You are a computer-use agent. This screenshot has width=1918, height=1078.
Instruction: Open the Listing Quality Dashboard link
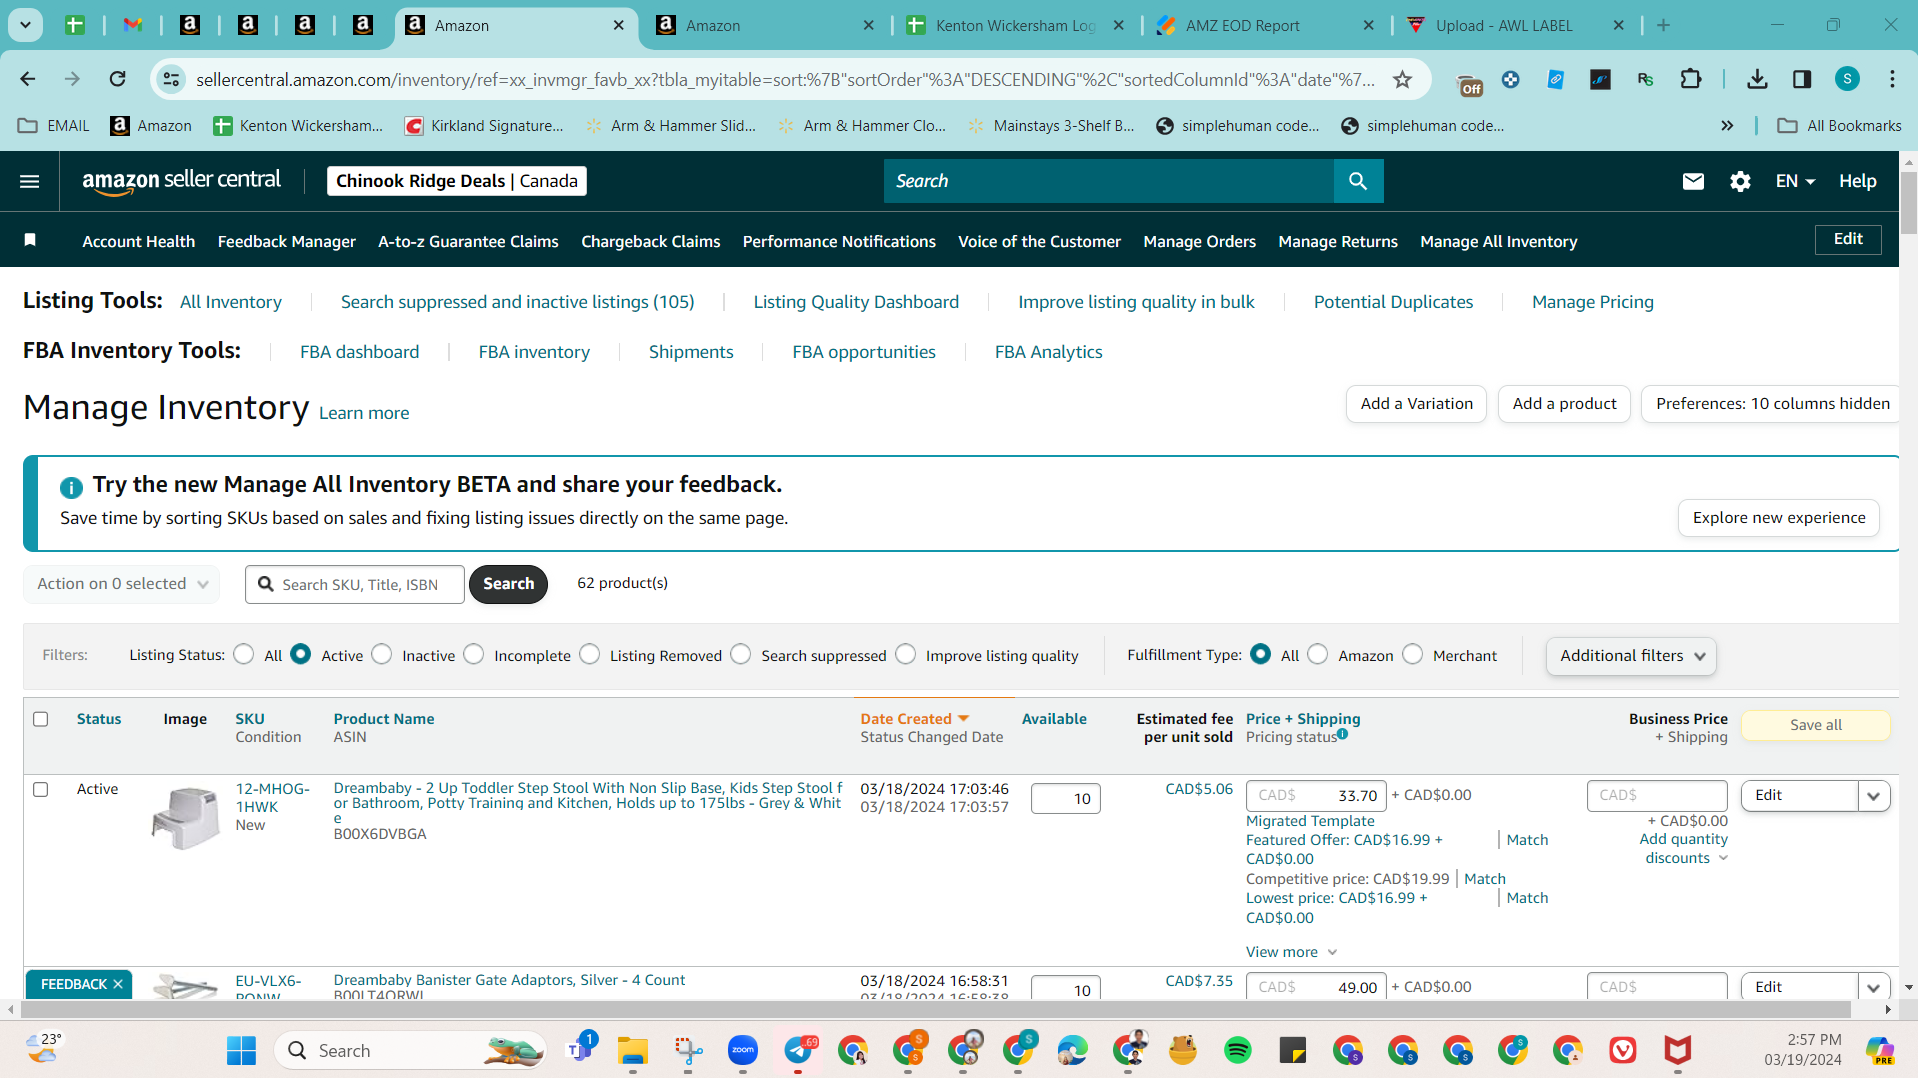pyautogui.click(x=856, y=302)
